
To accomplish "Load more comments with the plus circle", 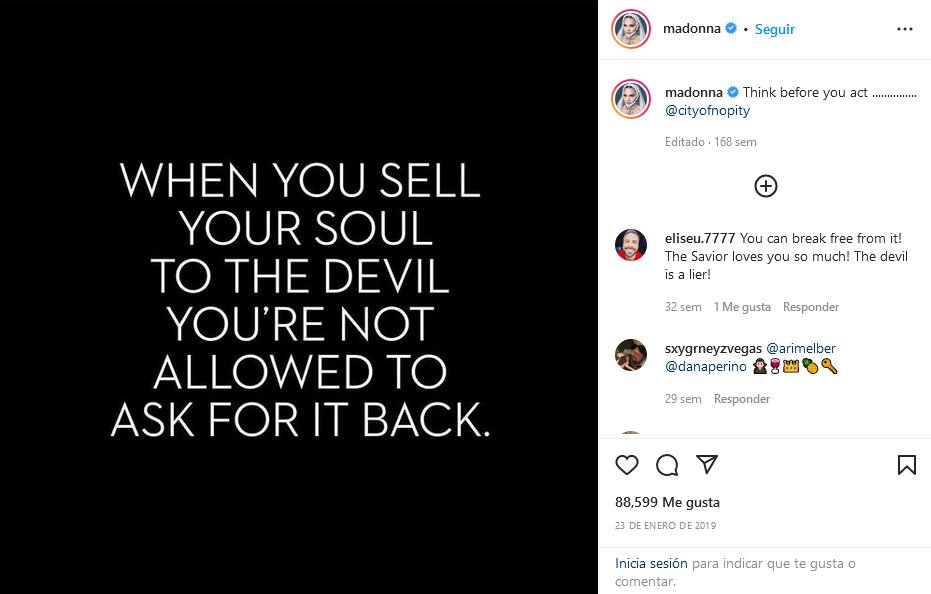I will 765,186.
